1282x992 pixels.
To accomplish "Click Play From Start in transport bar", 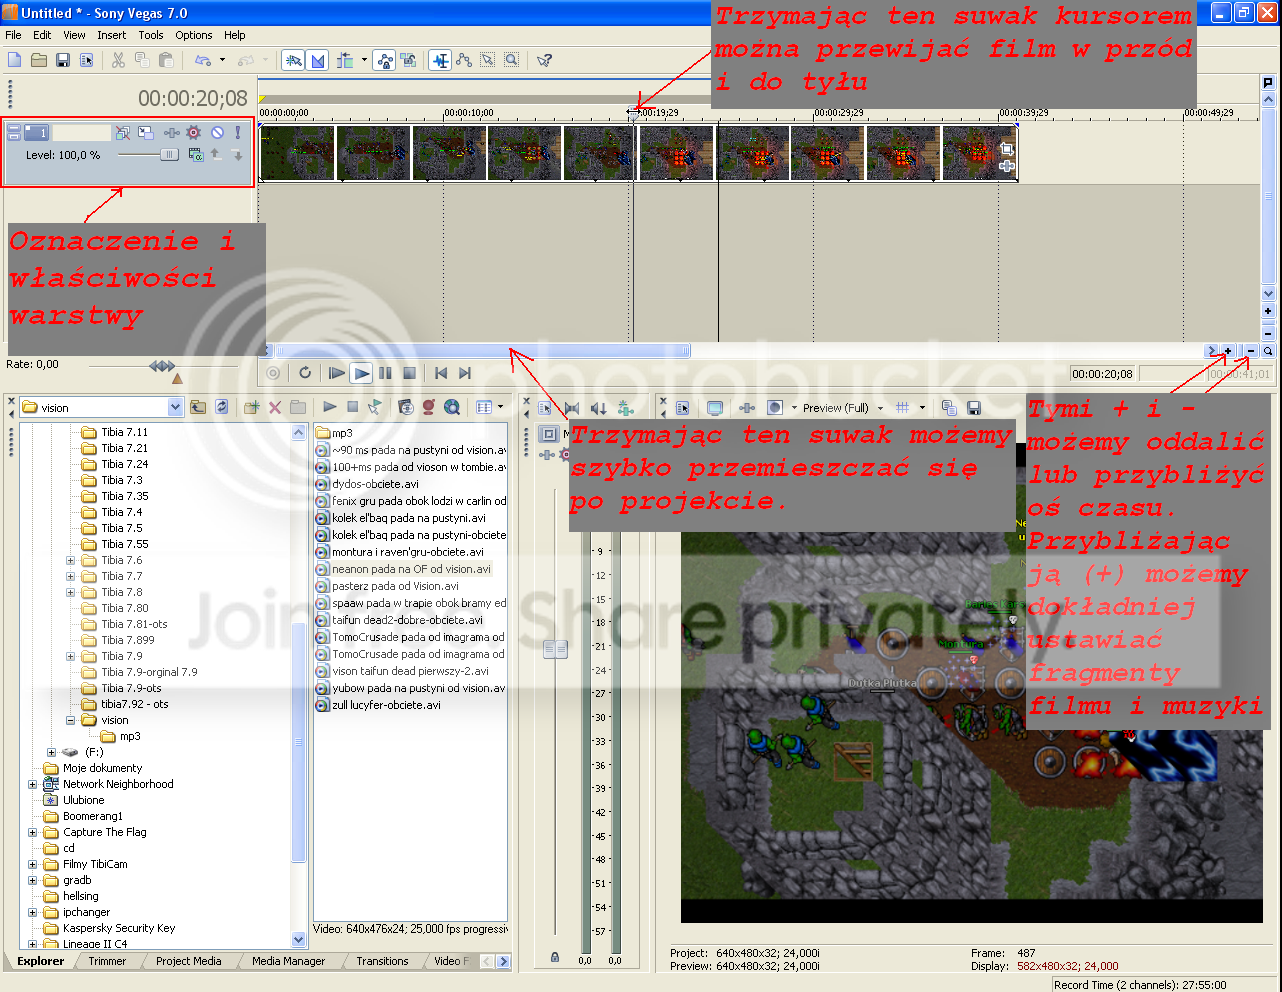I will [337, 373].
